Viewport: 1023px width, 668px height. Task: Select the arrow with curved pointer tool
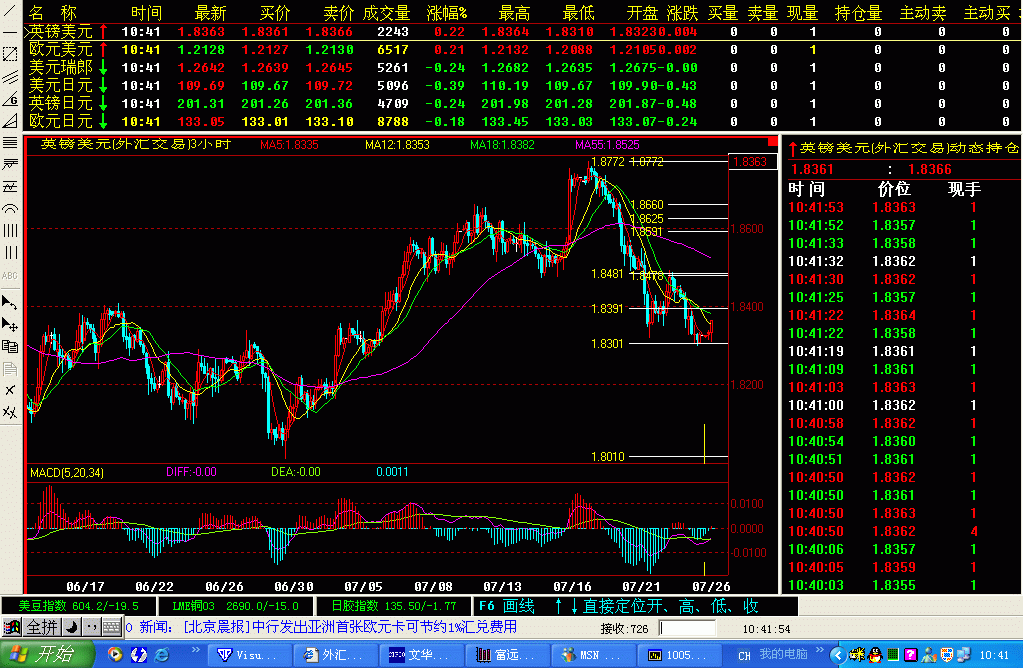10,302
